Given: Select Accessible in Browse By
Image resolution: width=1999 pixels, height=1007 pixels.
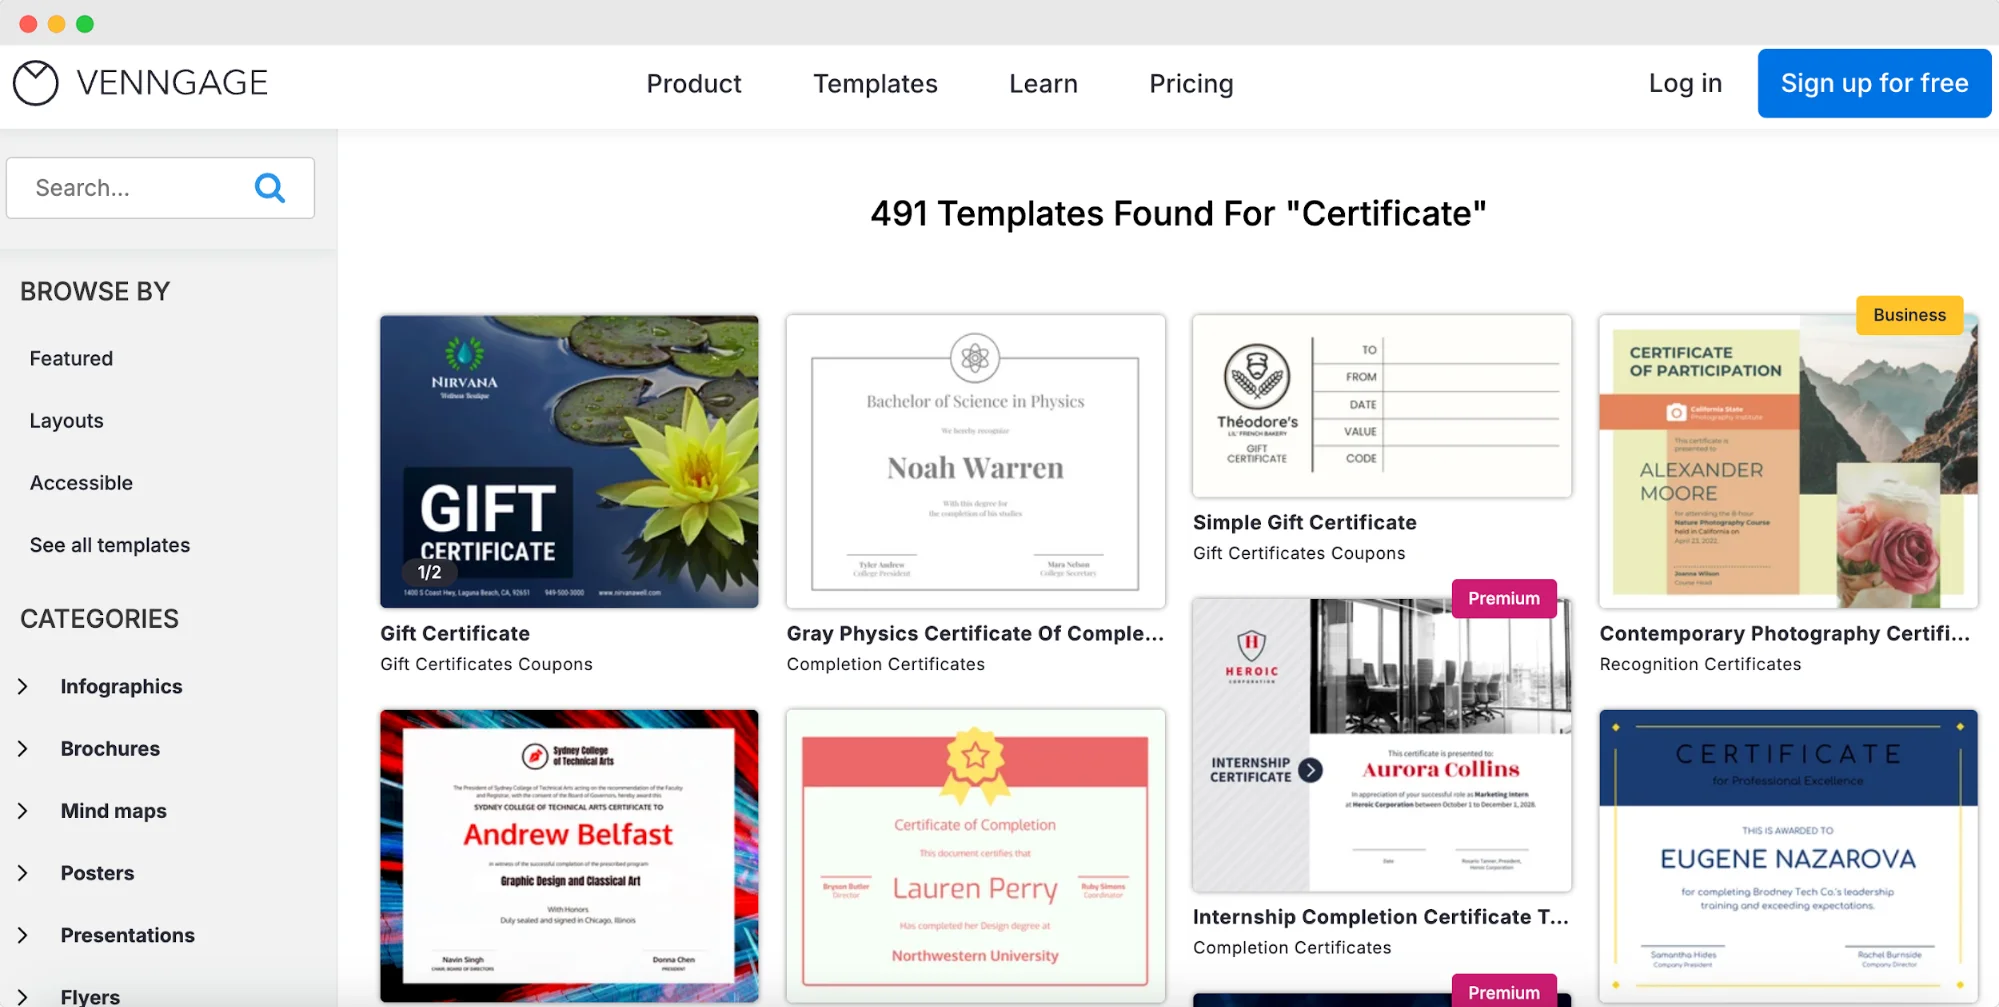Looking at the screenshot, I should 81,483.
